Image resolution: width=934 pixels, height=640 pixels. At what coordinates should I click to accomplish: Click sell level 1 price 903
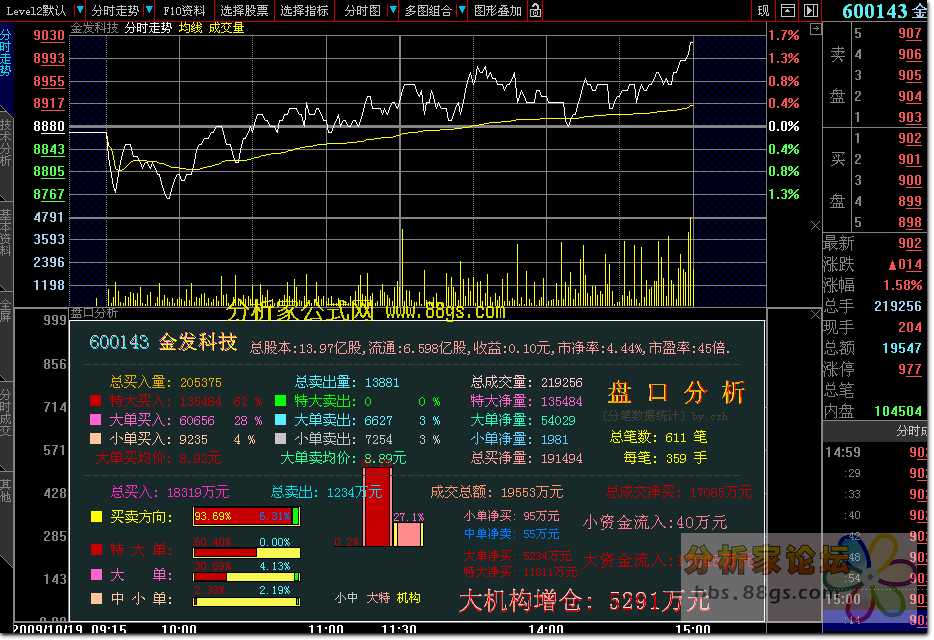click(910, 117)
